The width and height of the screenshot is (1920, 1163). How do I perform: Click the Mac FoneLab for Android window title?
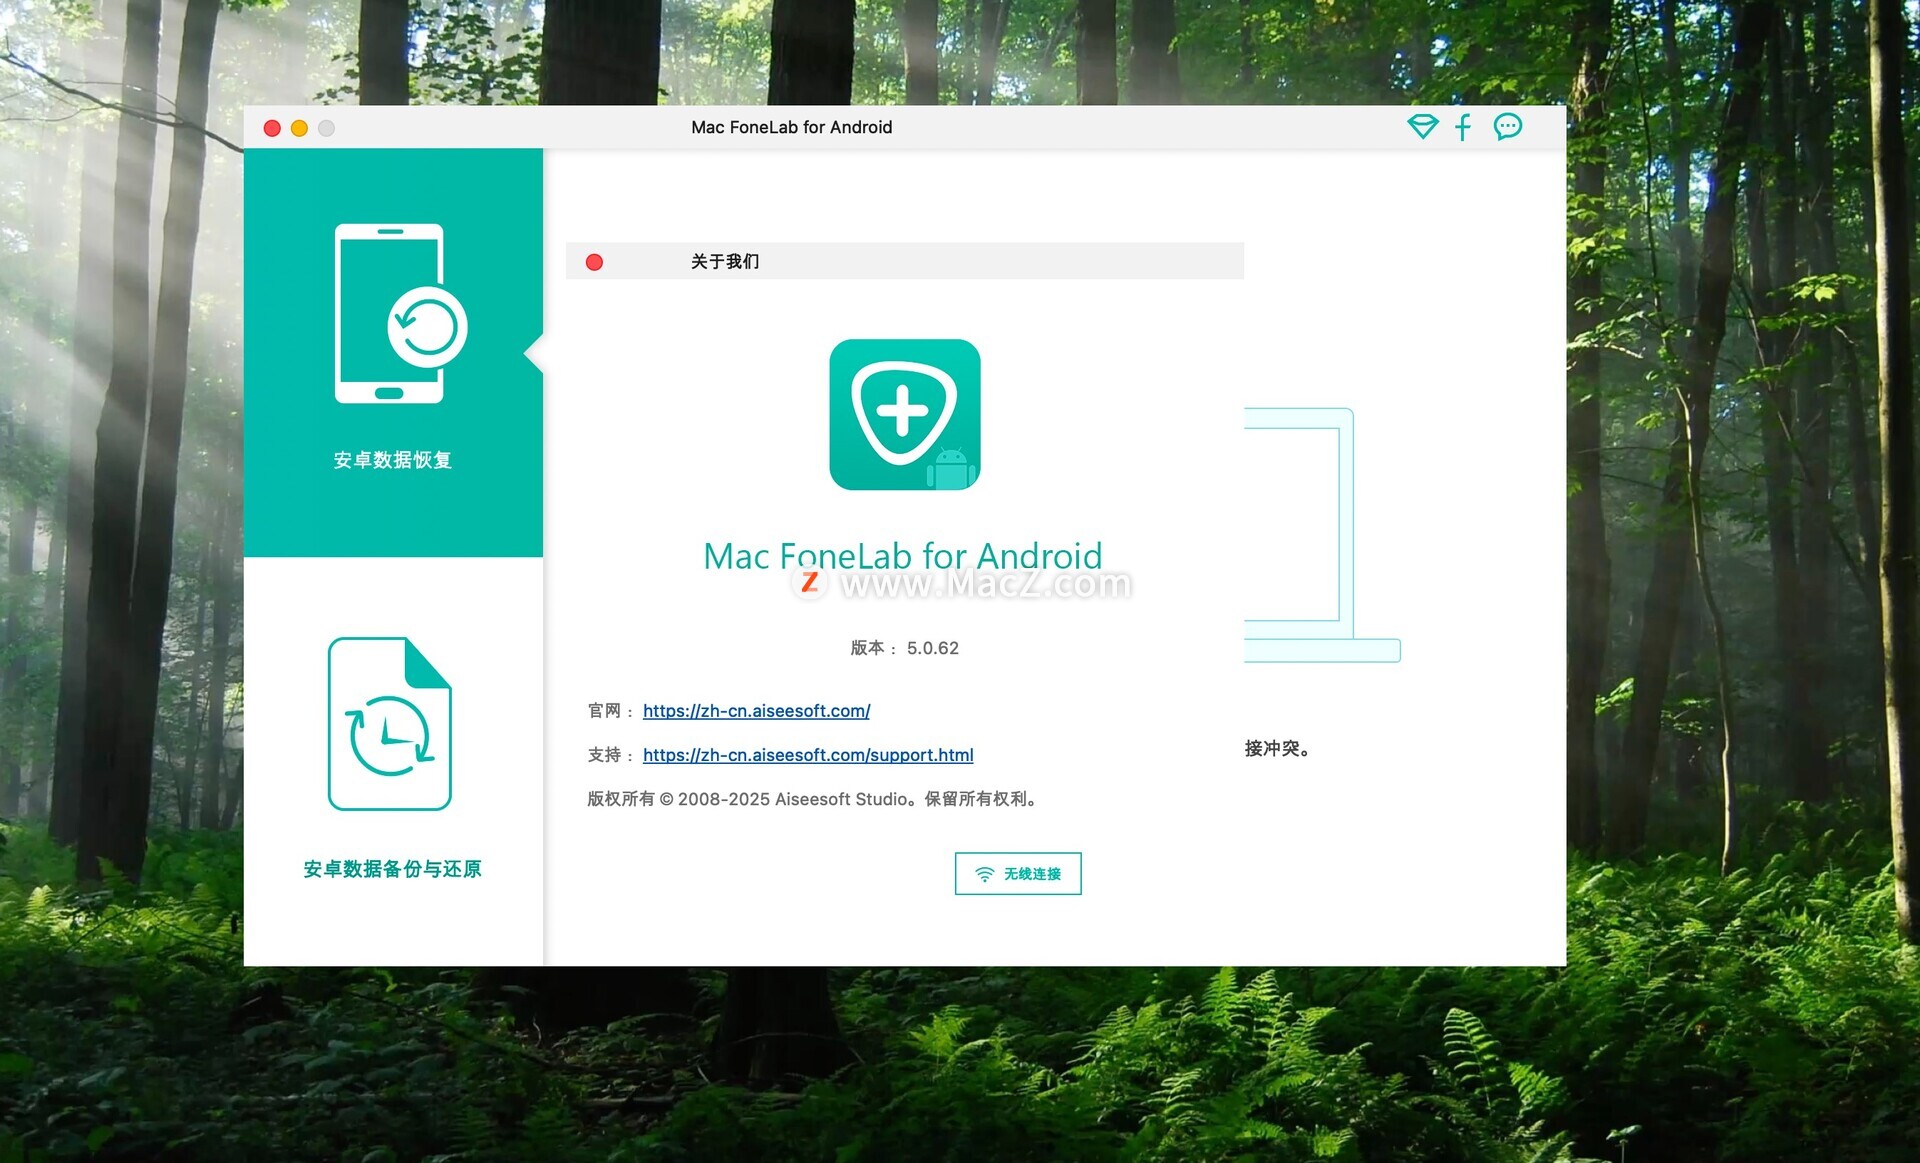point(791,127)
